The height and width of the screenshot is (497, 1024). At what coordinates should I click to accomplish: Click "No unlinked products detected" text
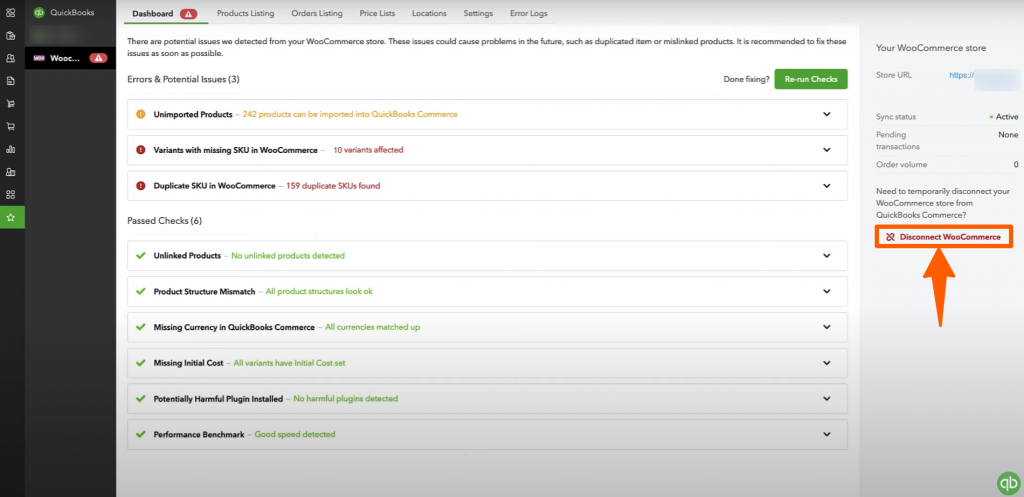click(288, 255)
